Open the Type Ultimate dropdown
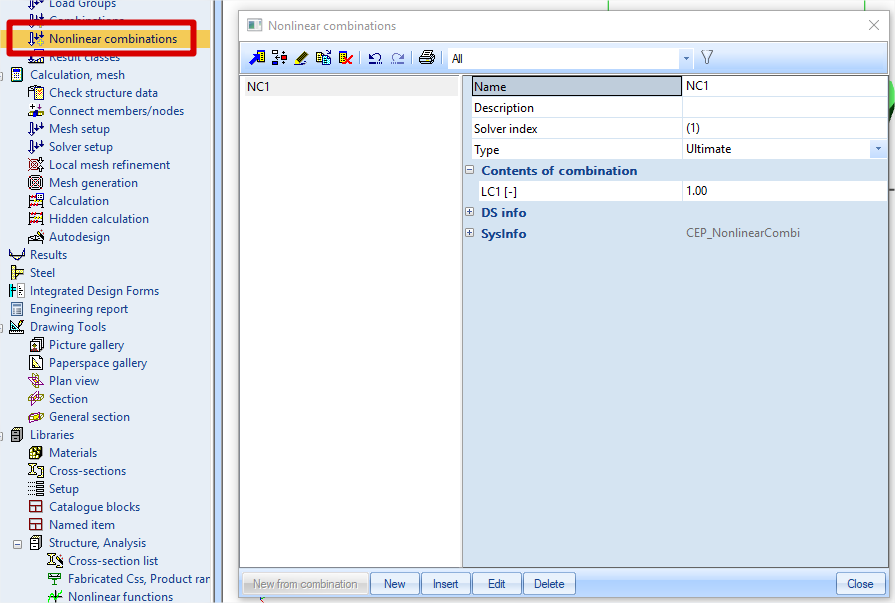 tap(878, 149)
